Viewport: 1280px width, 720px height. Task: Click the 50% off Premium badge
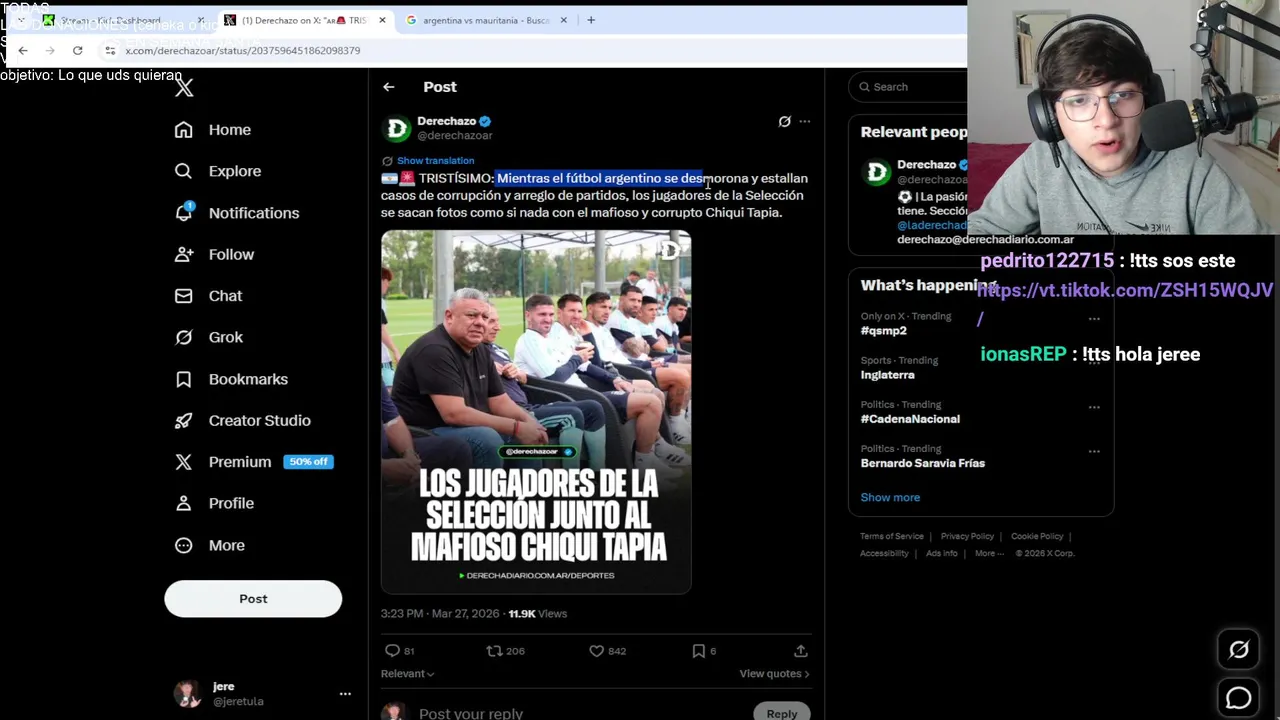(308, 462)
